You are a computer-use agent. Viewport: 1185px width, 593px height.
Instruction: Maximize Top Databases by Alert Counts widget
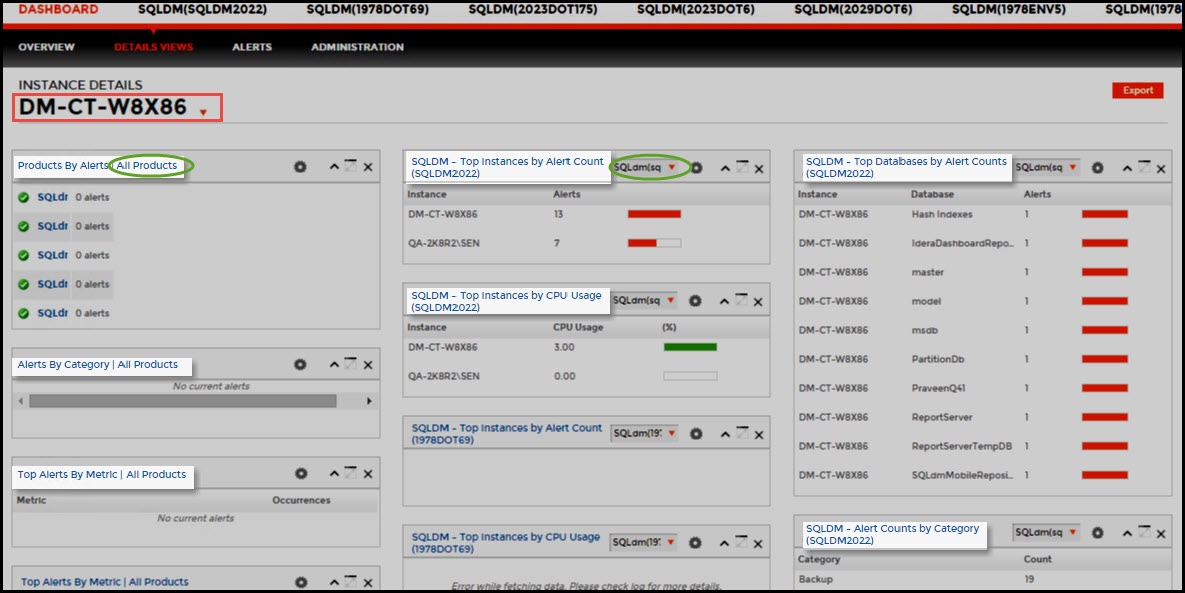(x=1144, y=167)
